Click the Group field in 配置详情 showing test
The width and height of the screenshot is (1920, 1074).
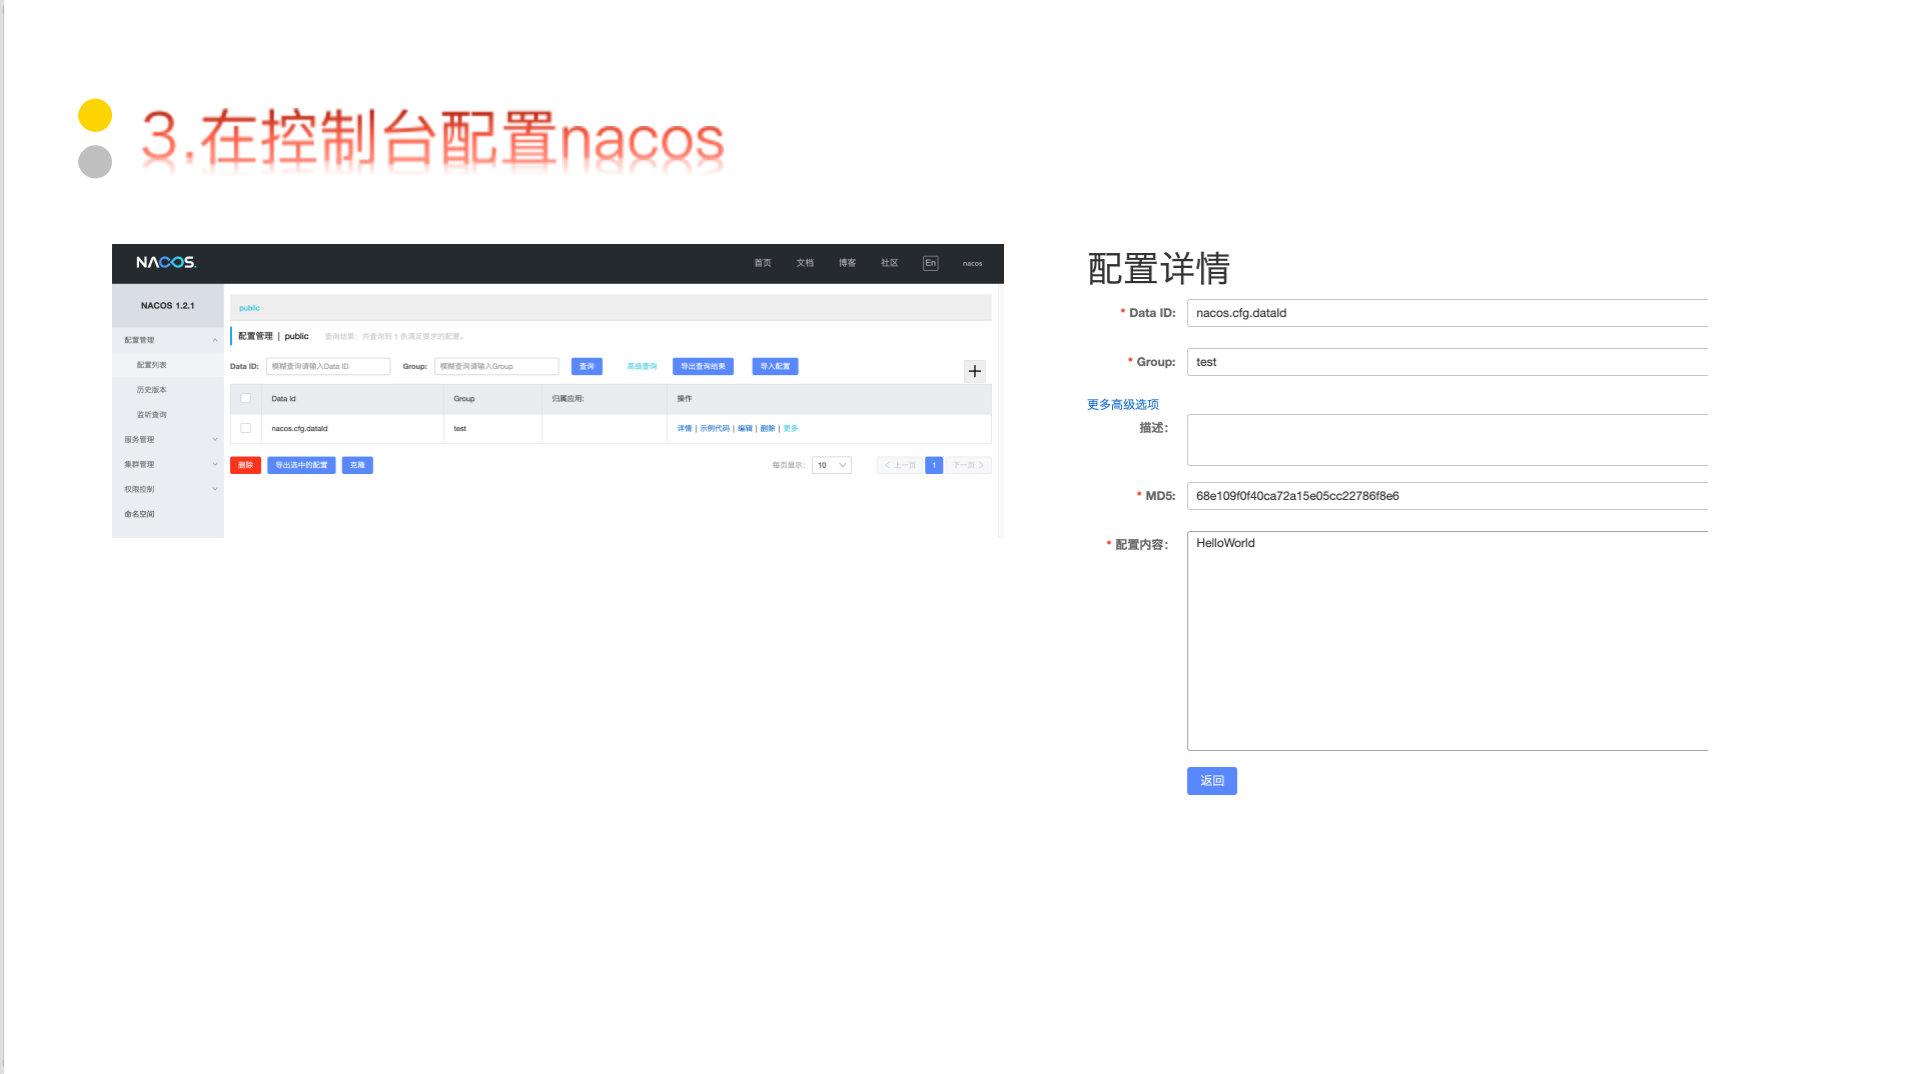[x=1447, y=362]
